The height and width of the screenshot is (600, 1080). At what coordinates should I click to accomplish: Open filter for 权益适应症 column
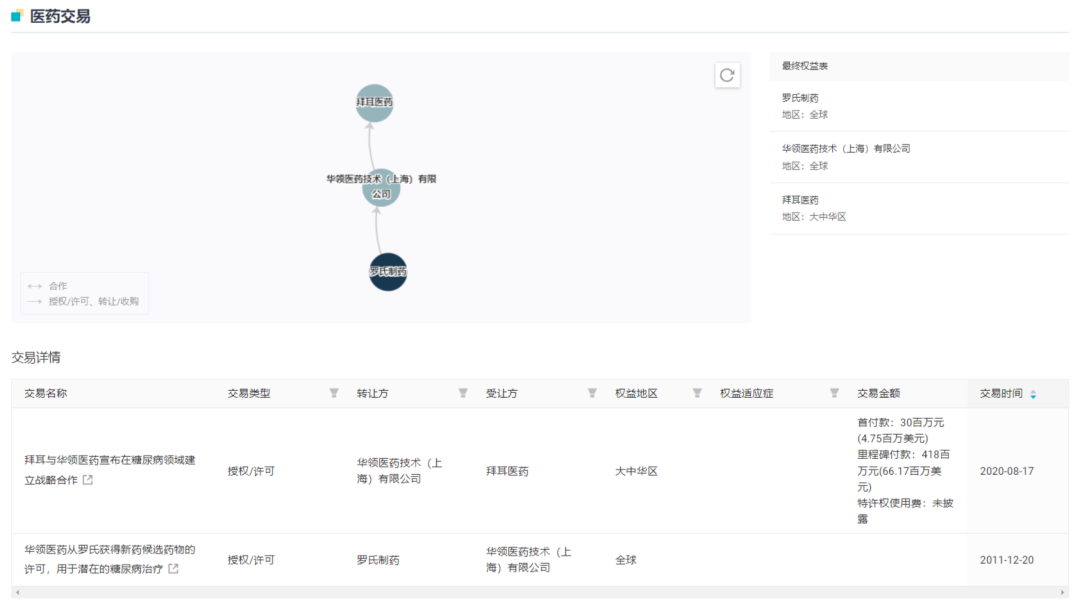834,393
